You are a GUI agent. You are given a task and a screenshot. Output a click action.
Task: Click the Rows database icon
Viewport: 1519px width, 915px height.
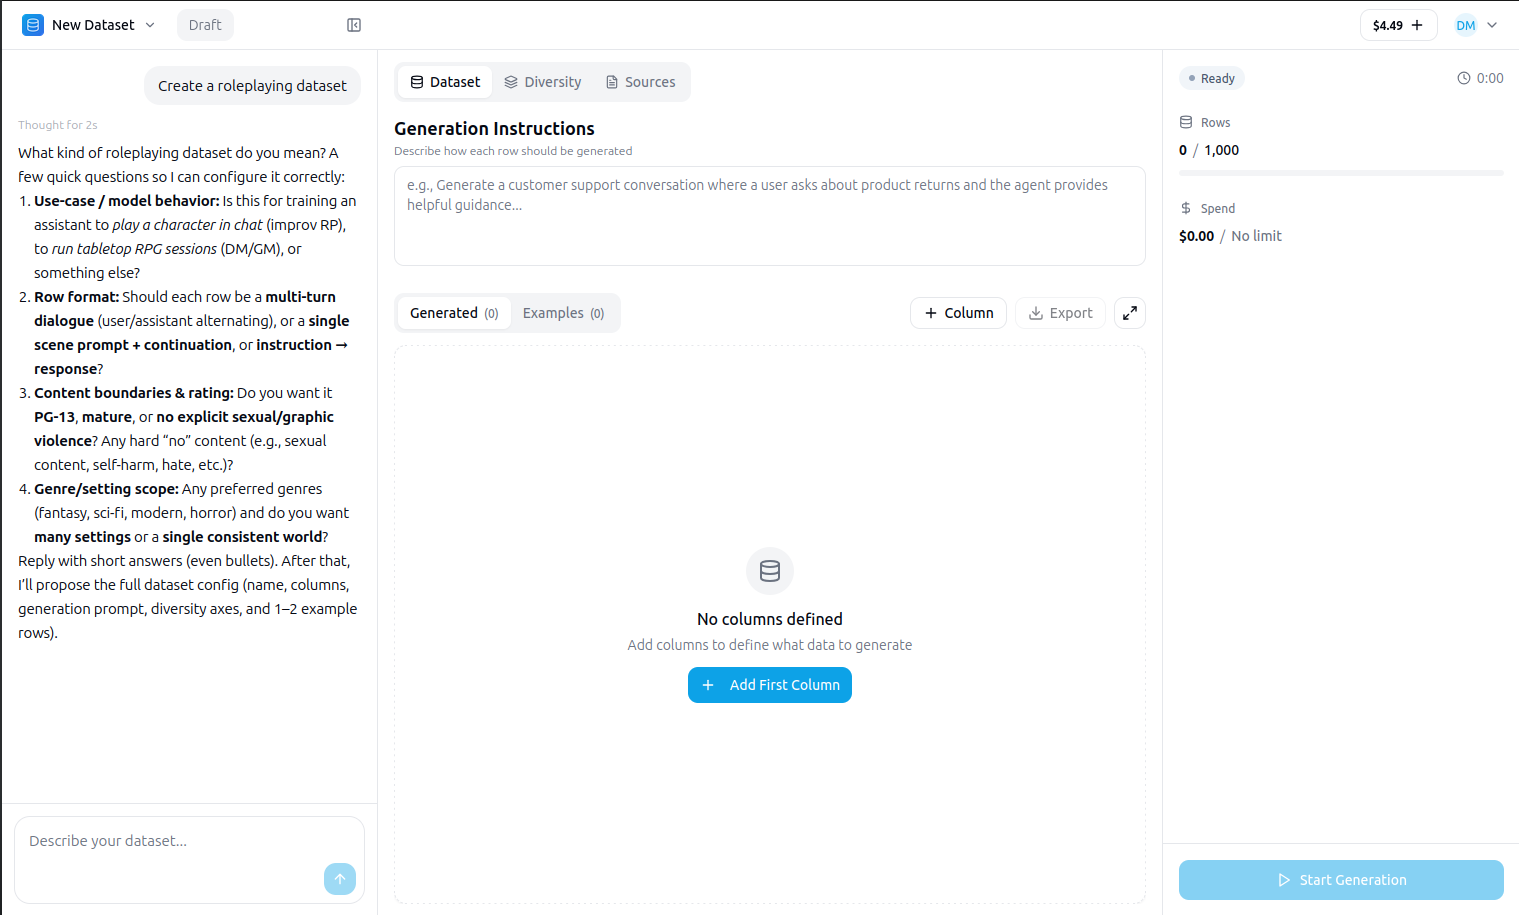1185,122
